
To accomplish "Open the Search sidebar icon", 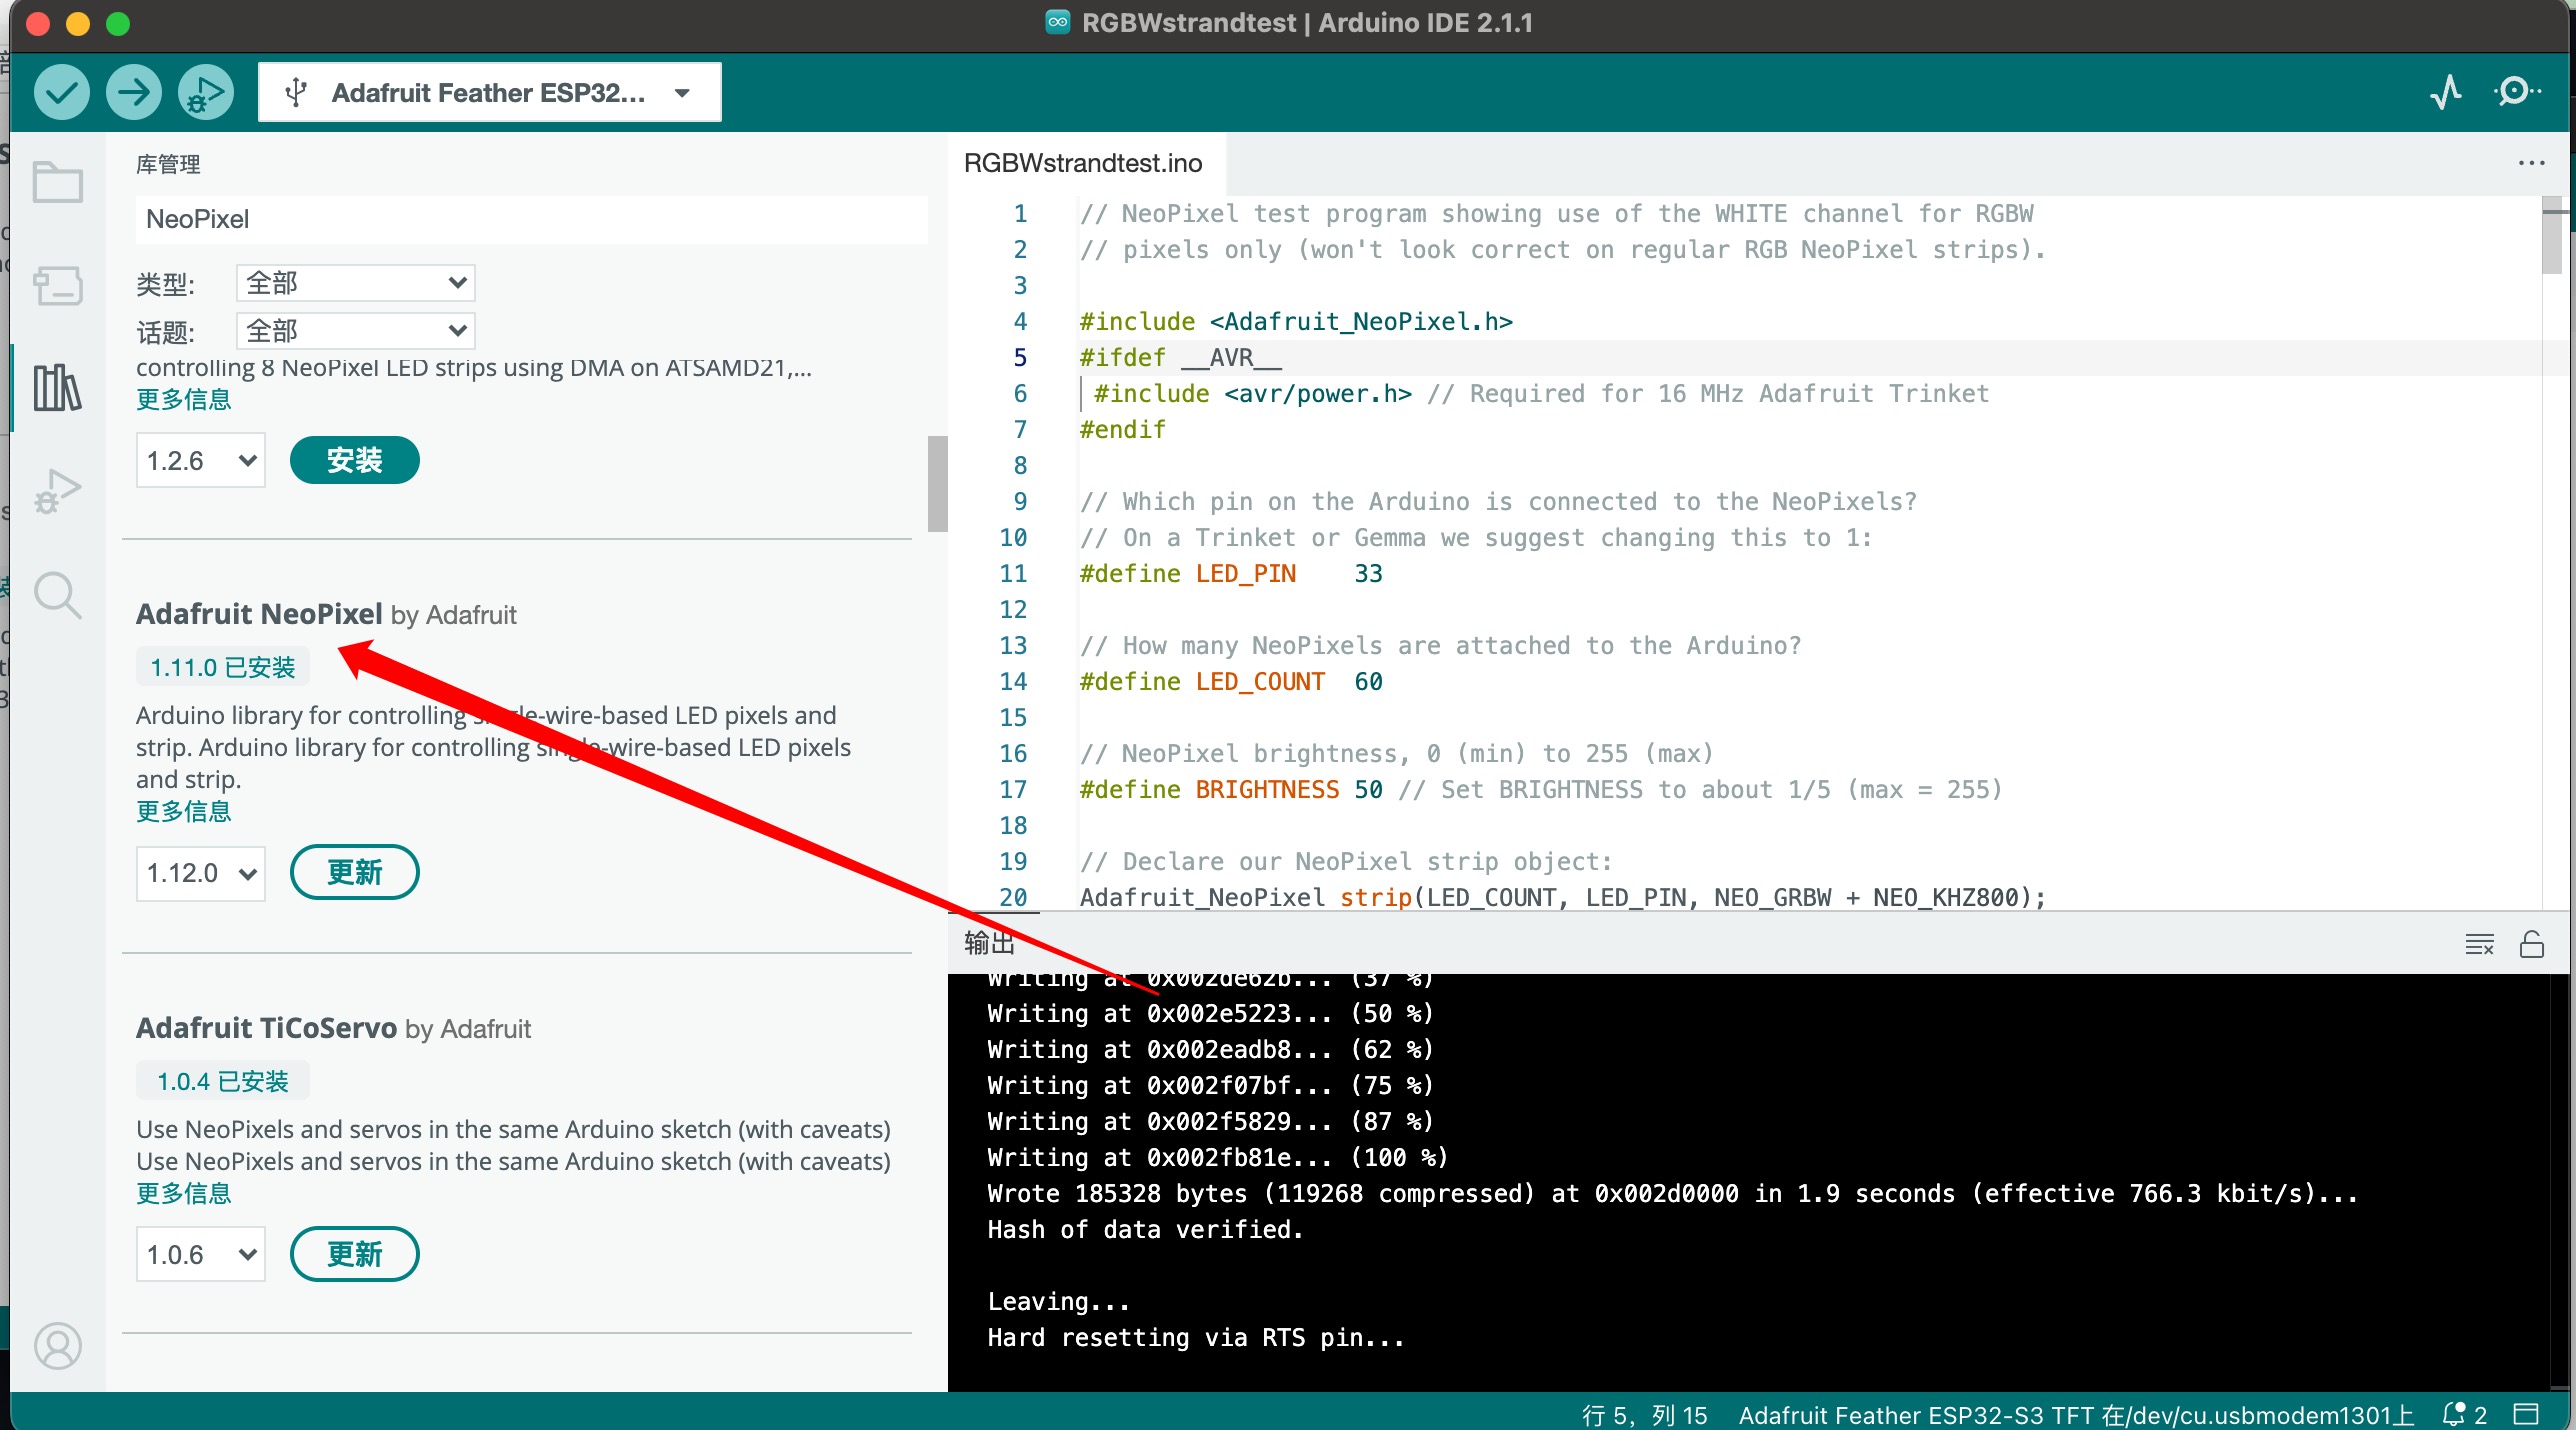I will (x=58, y=596).
